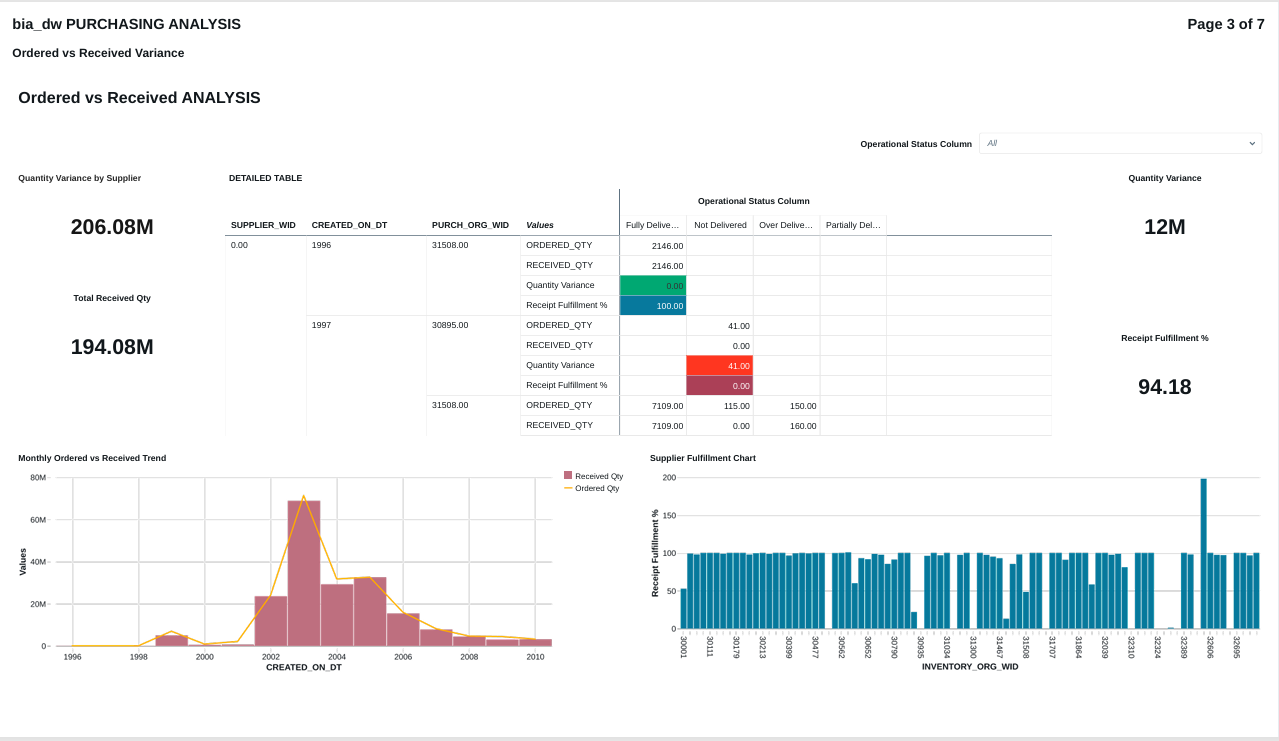
Task: Click the chevron arrow in the status filter
Action: 1251,143
